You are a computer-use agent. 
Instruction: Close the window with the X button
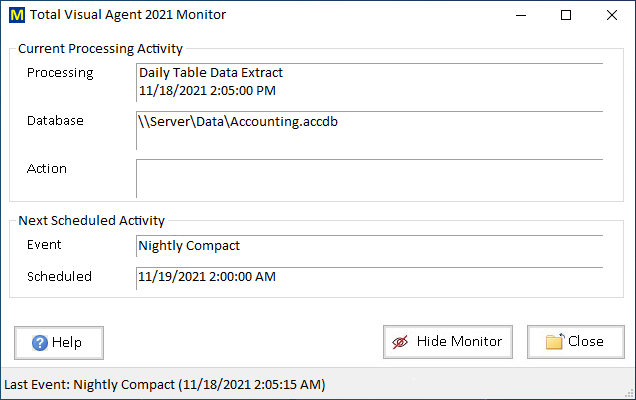click(x=612, y=15)
